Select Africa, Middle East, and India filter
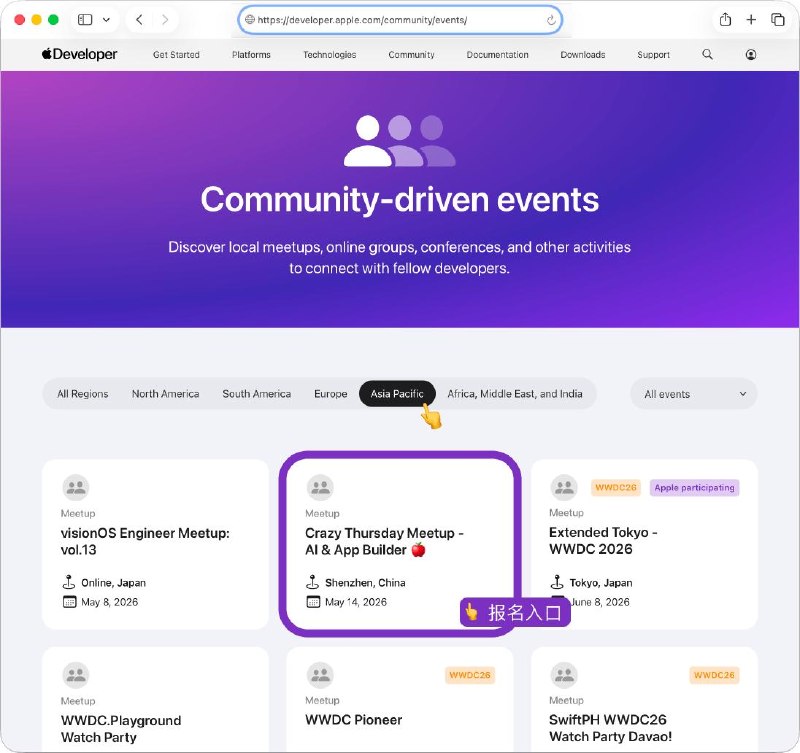The height and width of the screenshot is (753, 800). (514, 394)
